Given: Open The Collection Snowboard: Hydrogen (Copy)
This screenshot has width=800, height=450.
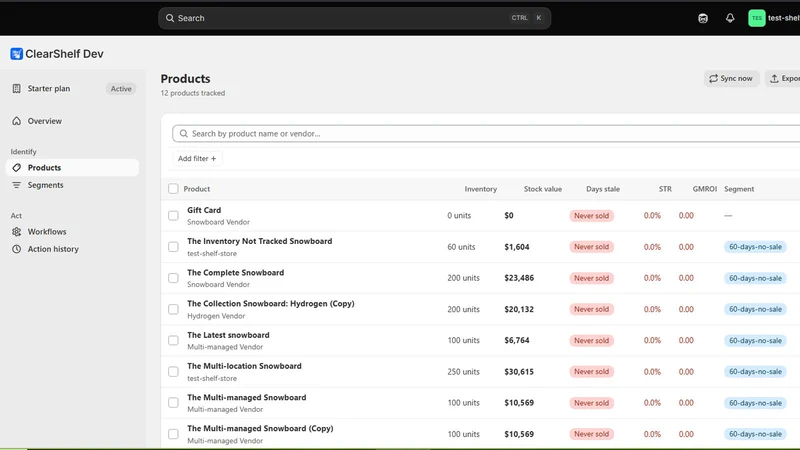Looking at the screenshot, I should point(271,304).
